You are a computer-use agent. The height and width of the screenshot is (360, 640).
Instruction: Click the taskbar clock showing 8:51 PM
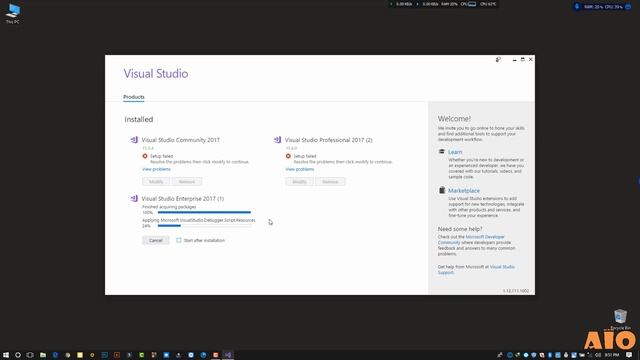(611, 355)
